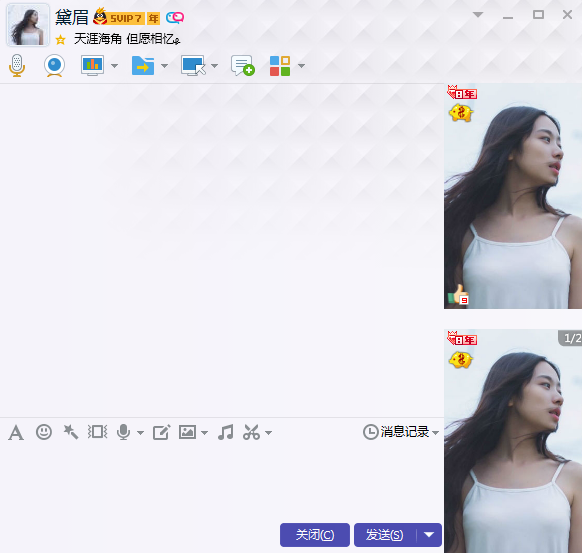Start a video call with webcam icon

point(55,66)
